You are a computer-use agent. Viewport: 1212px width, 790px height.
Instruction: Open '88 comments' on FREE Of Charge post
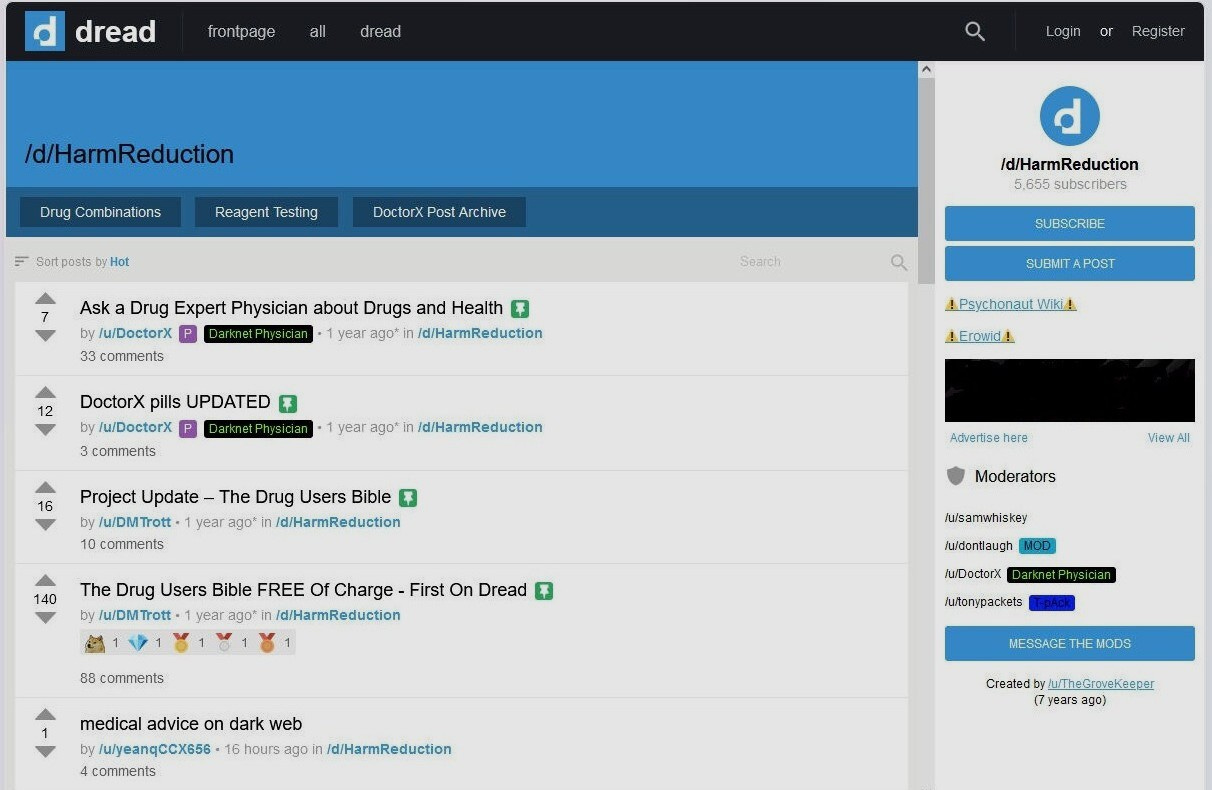tap(122, 678)
